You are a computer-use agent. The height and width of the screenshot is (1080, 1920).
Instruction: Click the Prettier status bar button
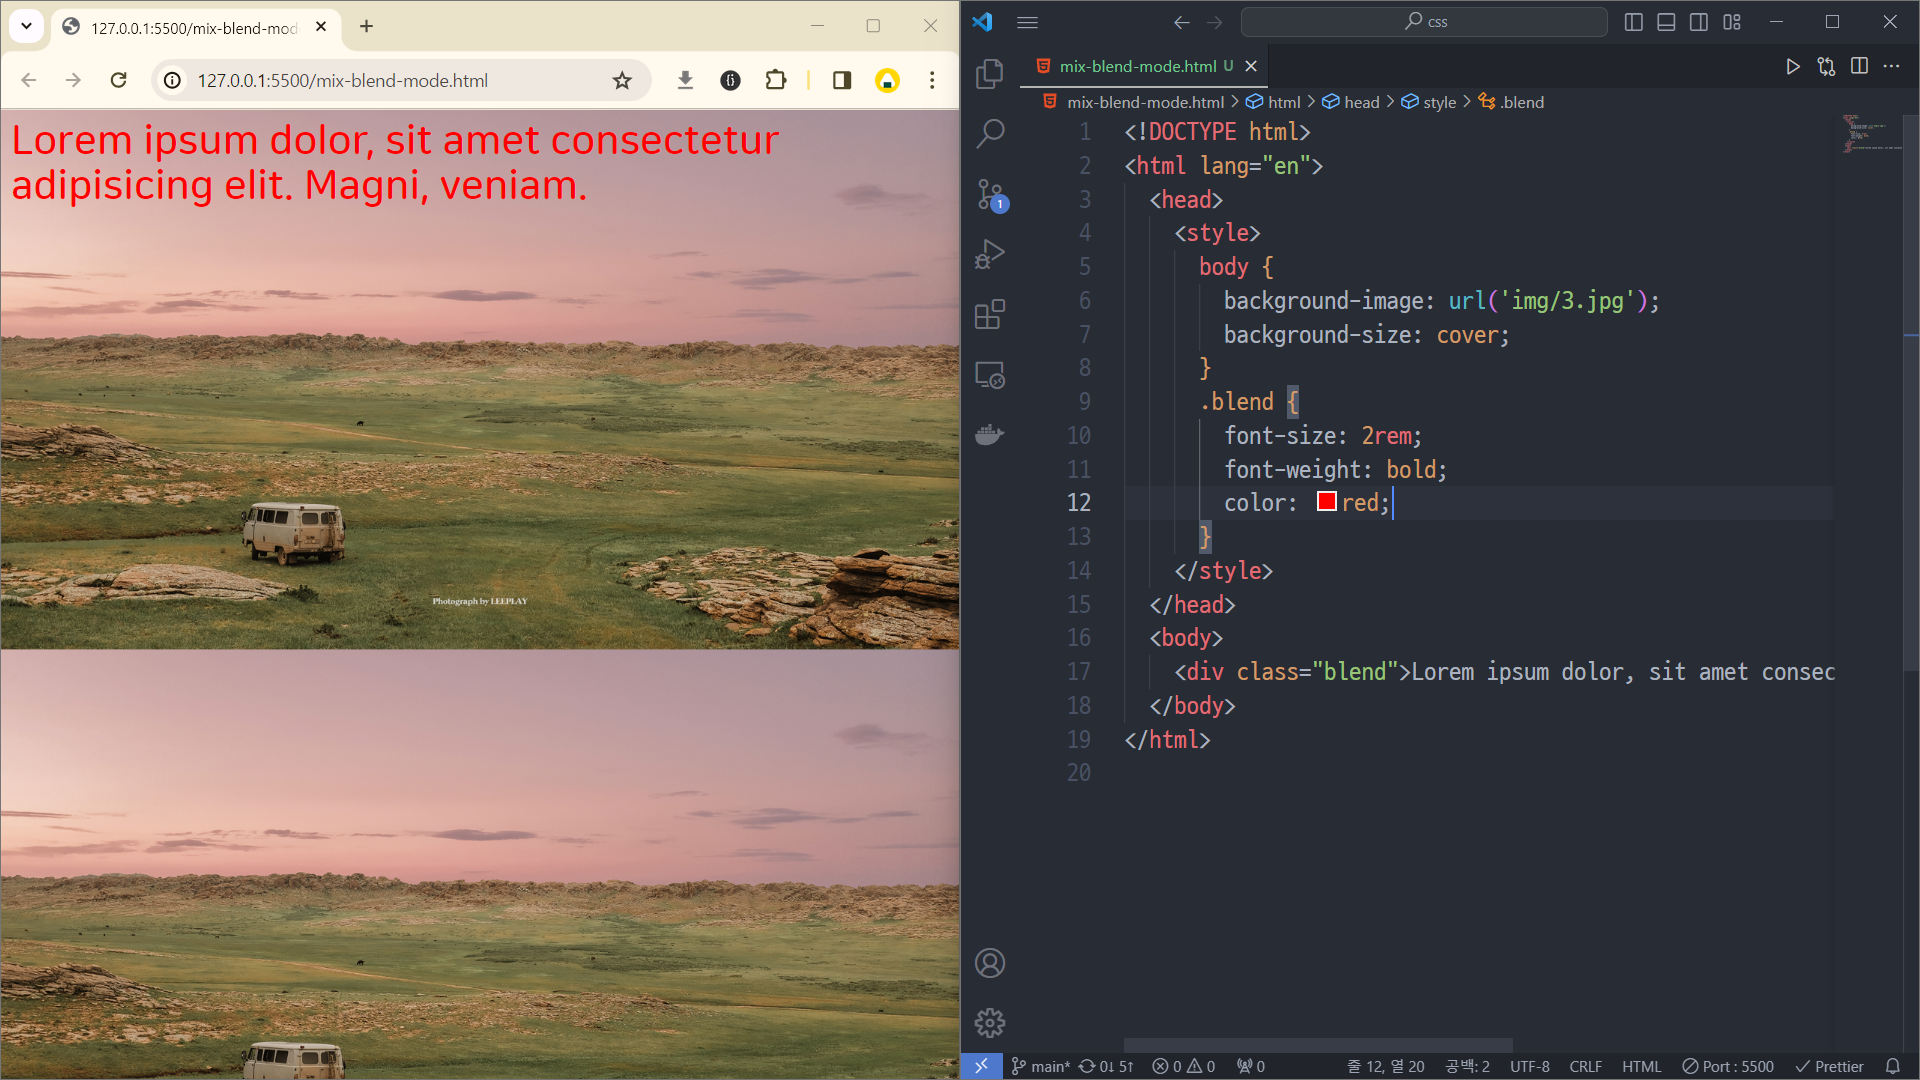(x=1829, y=1066)
